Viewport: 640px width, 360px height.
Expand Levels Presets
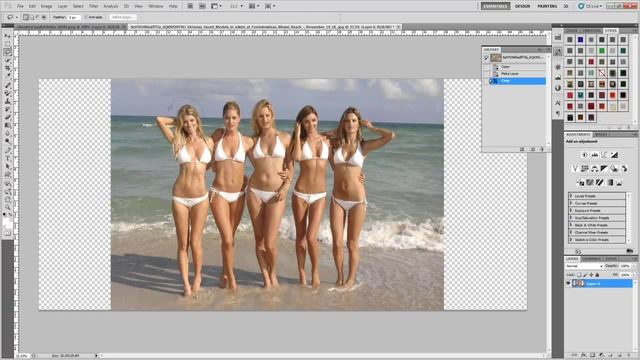pos(571,196)
